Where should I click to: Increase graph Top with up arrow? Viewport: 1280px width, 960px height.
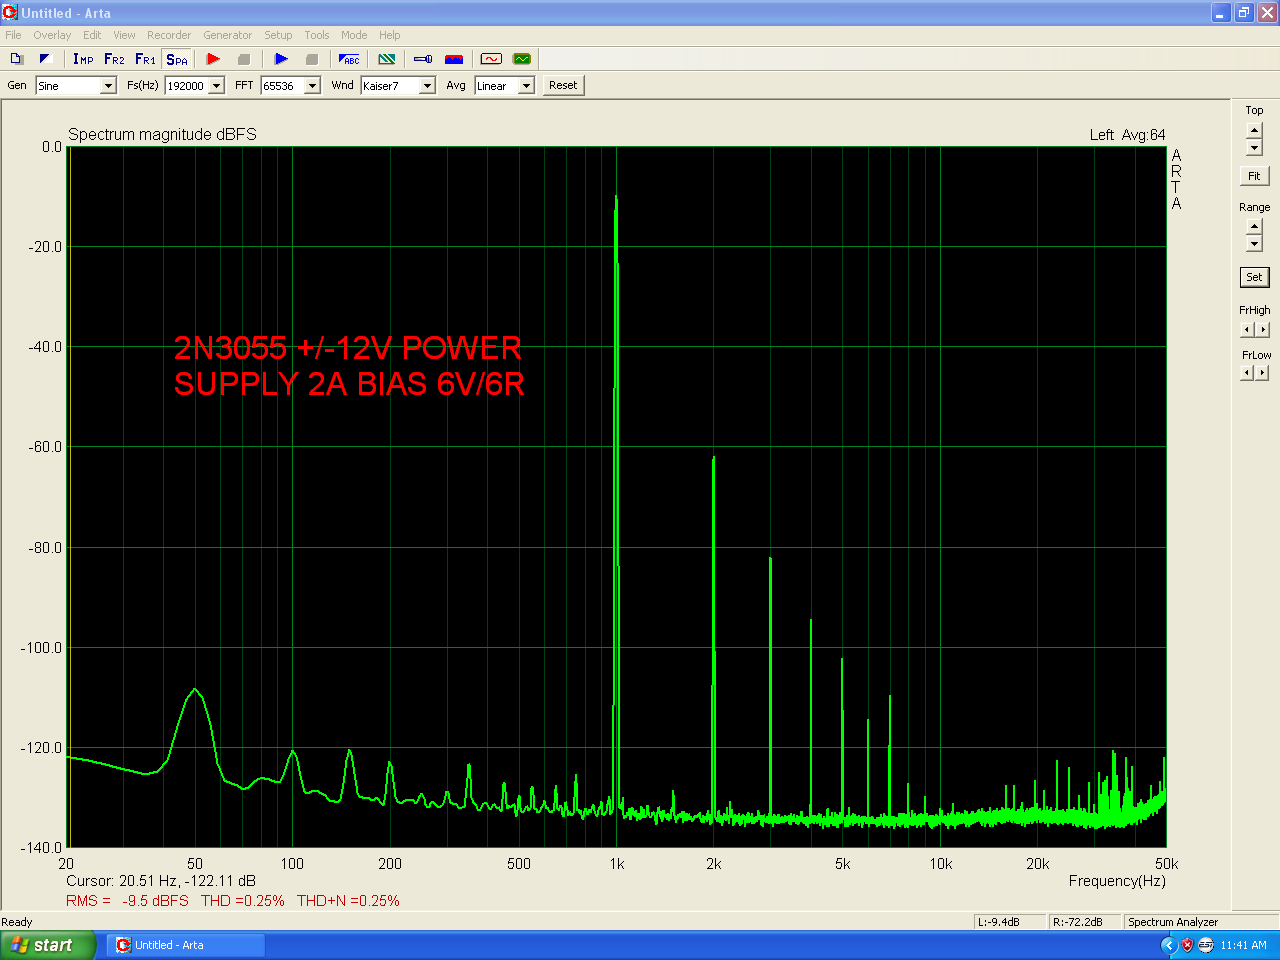click(x=1254, y=131)
